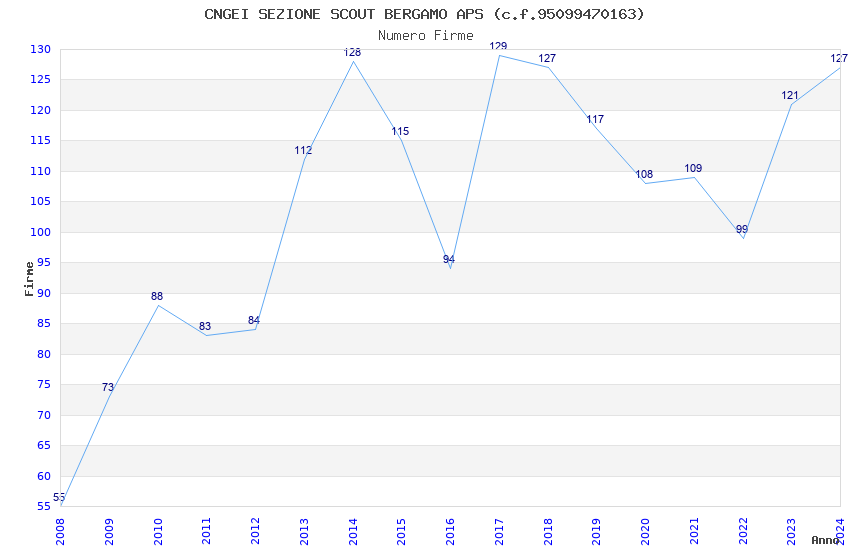Click the x-axis year 2019
850x550 pixels.
point(596,532)
